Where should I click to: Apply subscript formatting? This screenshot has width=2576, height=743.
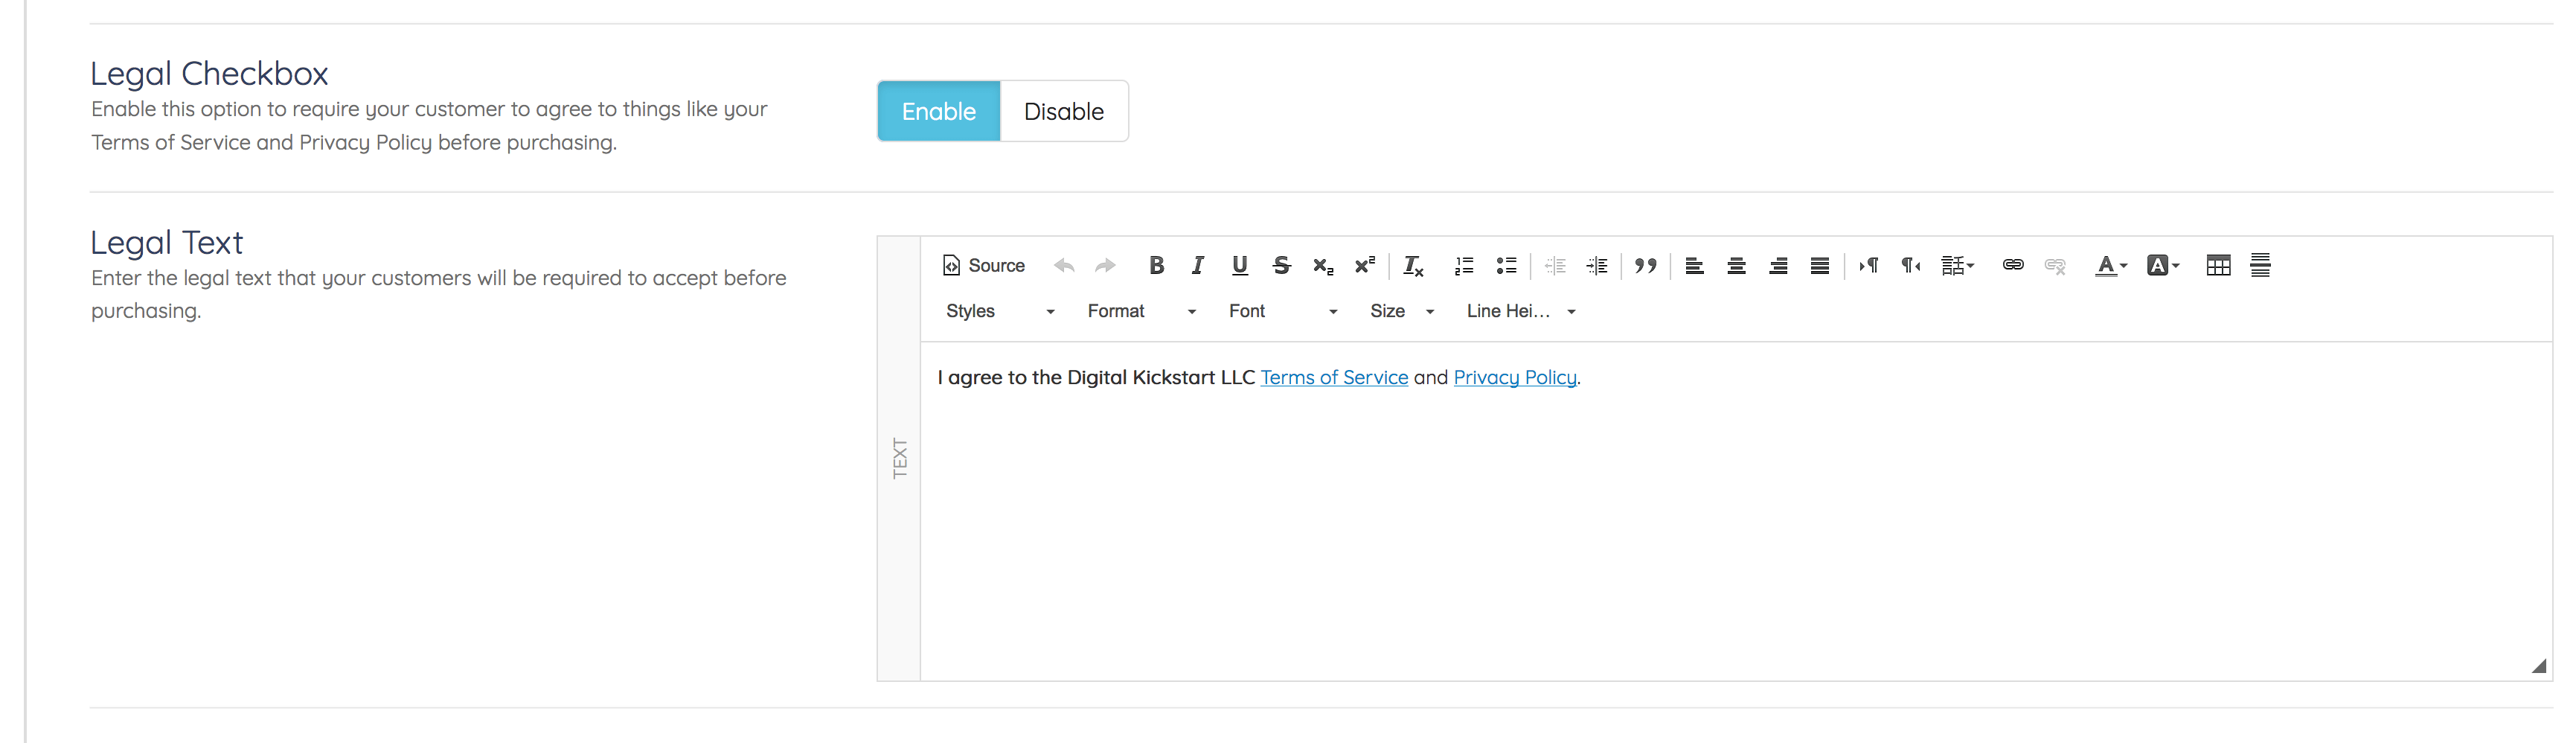[1323, 265]
